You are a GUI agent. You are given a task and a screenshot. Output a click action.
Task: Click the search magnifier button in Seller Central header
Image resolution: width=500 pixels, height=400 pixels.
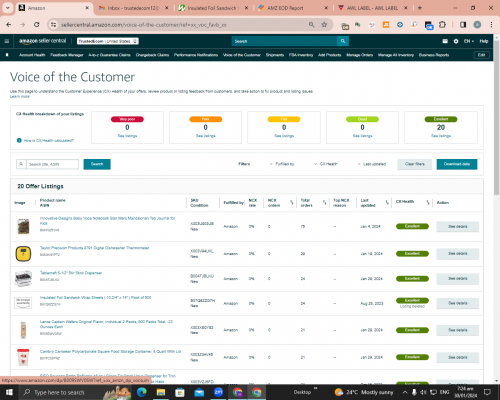coord(343,41)
